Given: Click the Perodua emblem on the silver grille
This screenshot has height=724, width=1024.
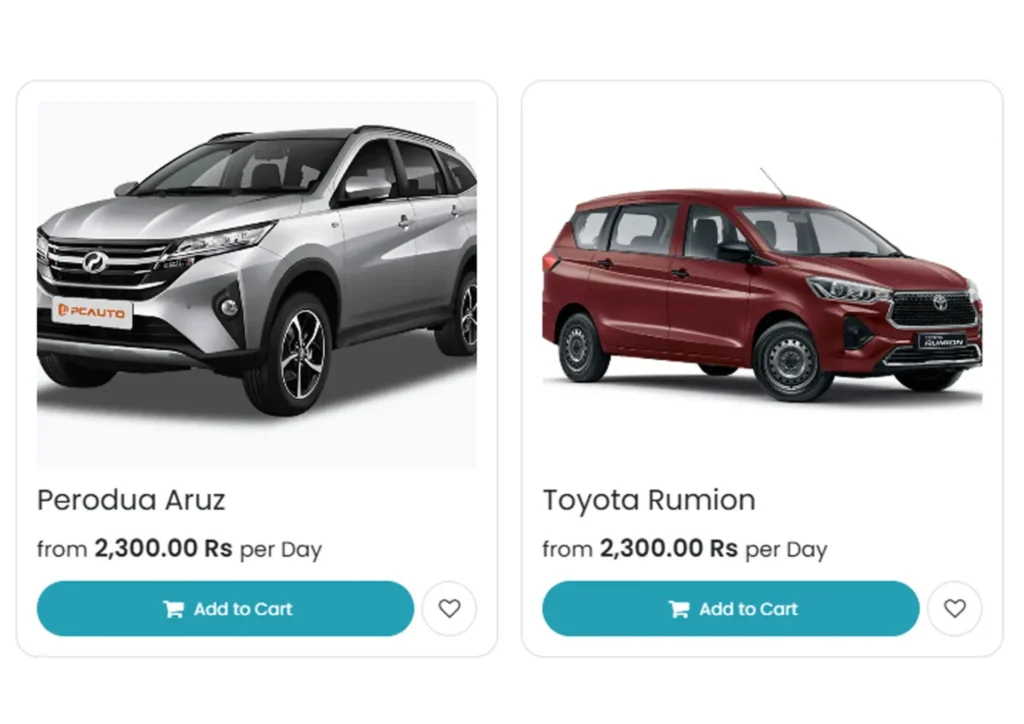Looking at the screenshot, I should 95,262.
